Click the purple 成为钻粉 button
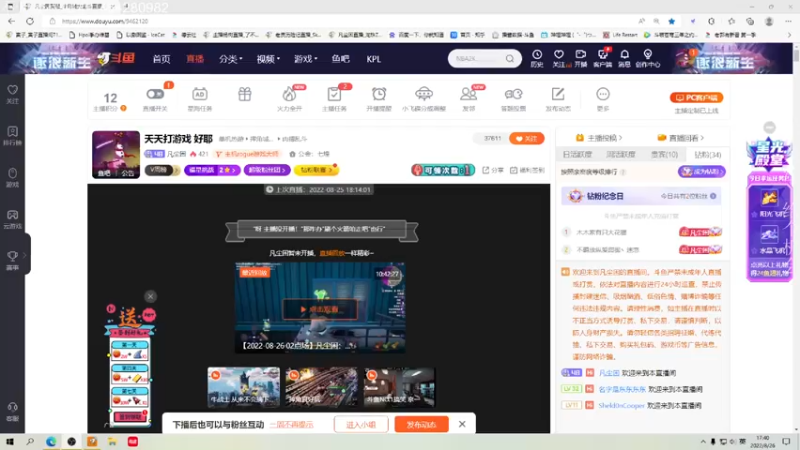Screen dimensions: 800x450 pos(702,171)
